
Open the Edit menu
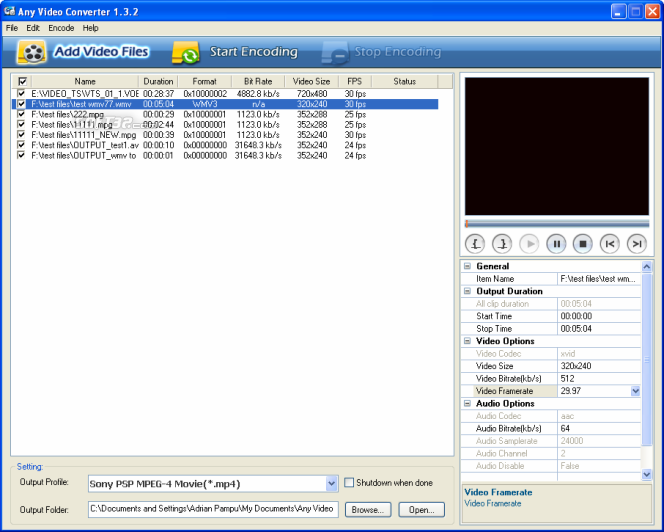[x=33, y=28]
